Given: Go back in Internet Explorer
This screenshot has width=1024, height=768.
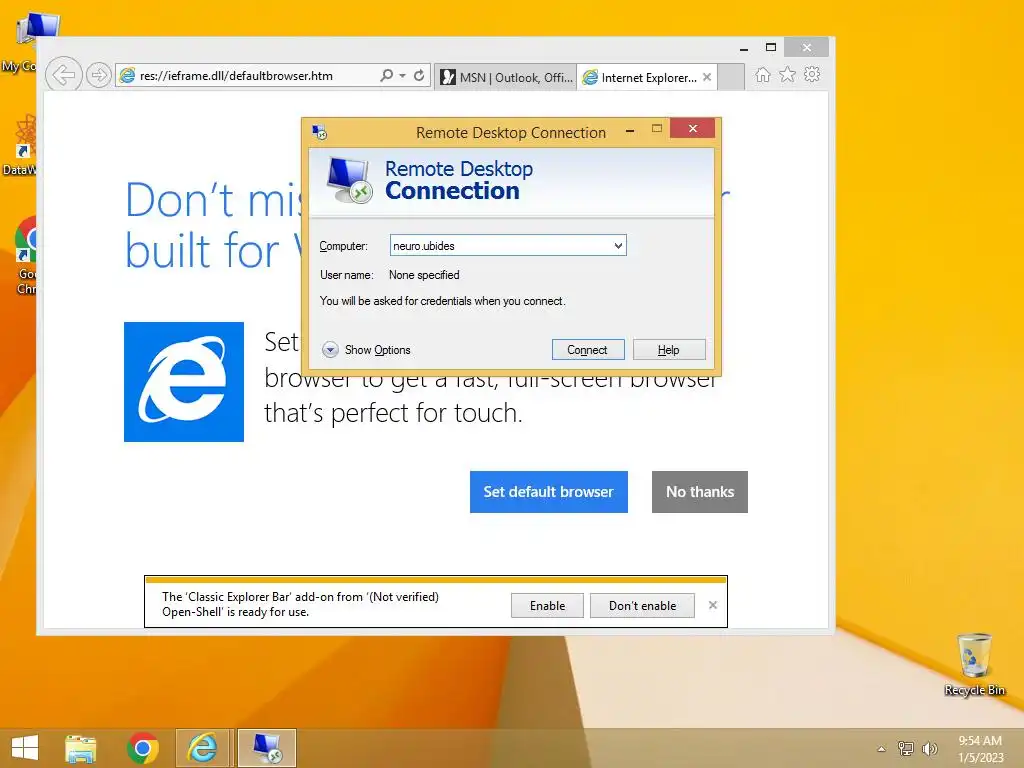Looking at the screenshot, I should pyautogui.click(x=63, y=75).
